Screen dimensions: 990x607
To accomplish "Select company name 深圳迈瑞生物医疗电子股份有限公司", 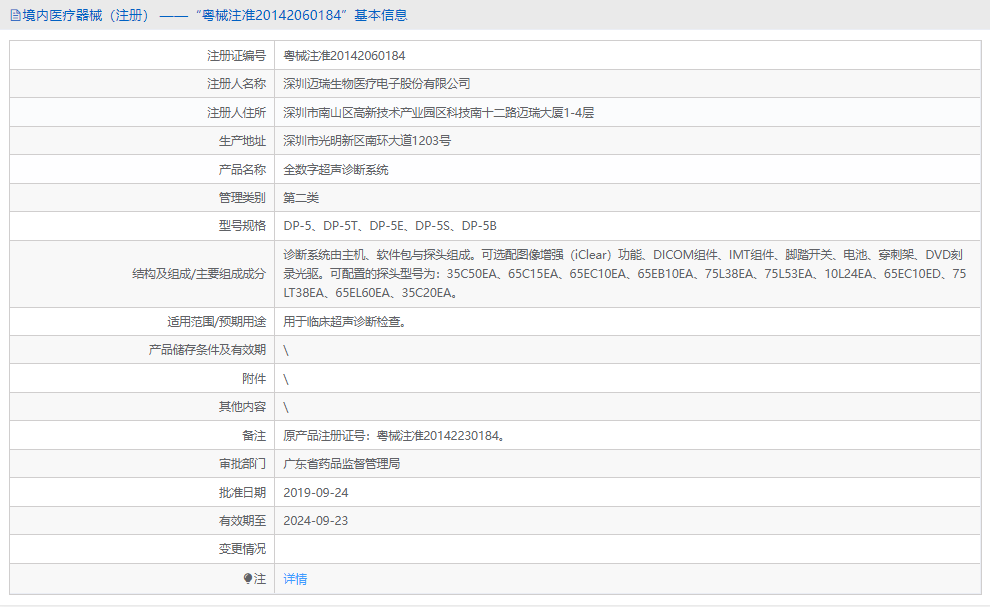I will tap(376, 84).
